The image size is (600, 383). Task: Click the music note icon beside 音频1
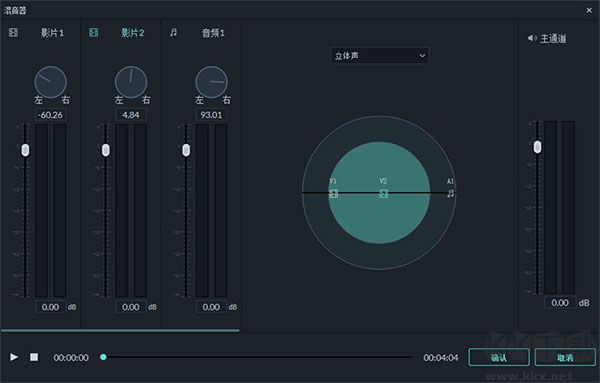[174, 33]
